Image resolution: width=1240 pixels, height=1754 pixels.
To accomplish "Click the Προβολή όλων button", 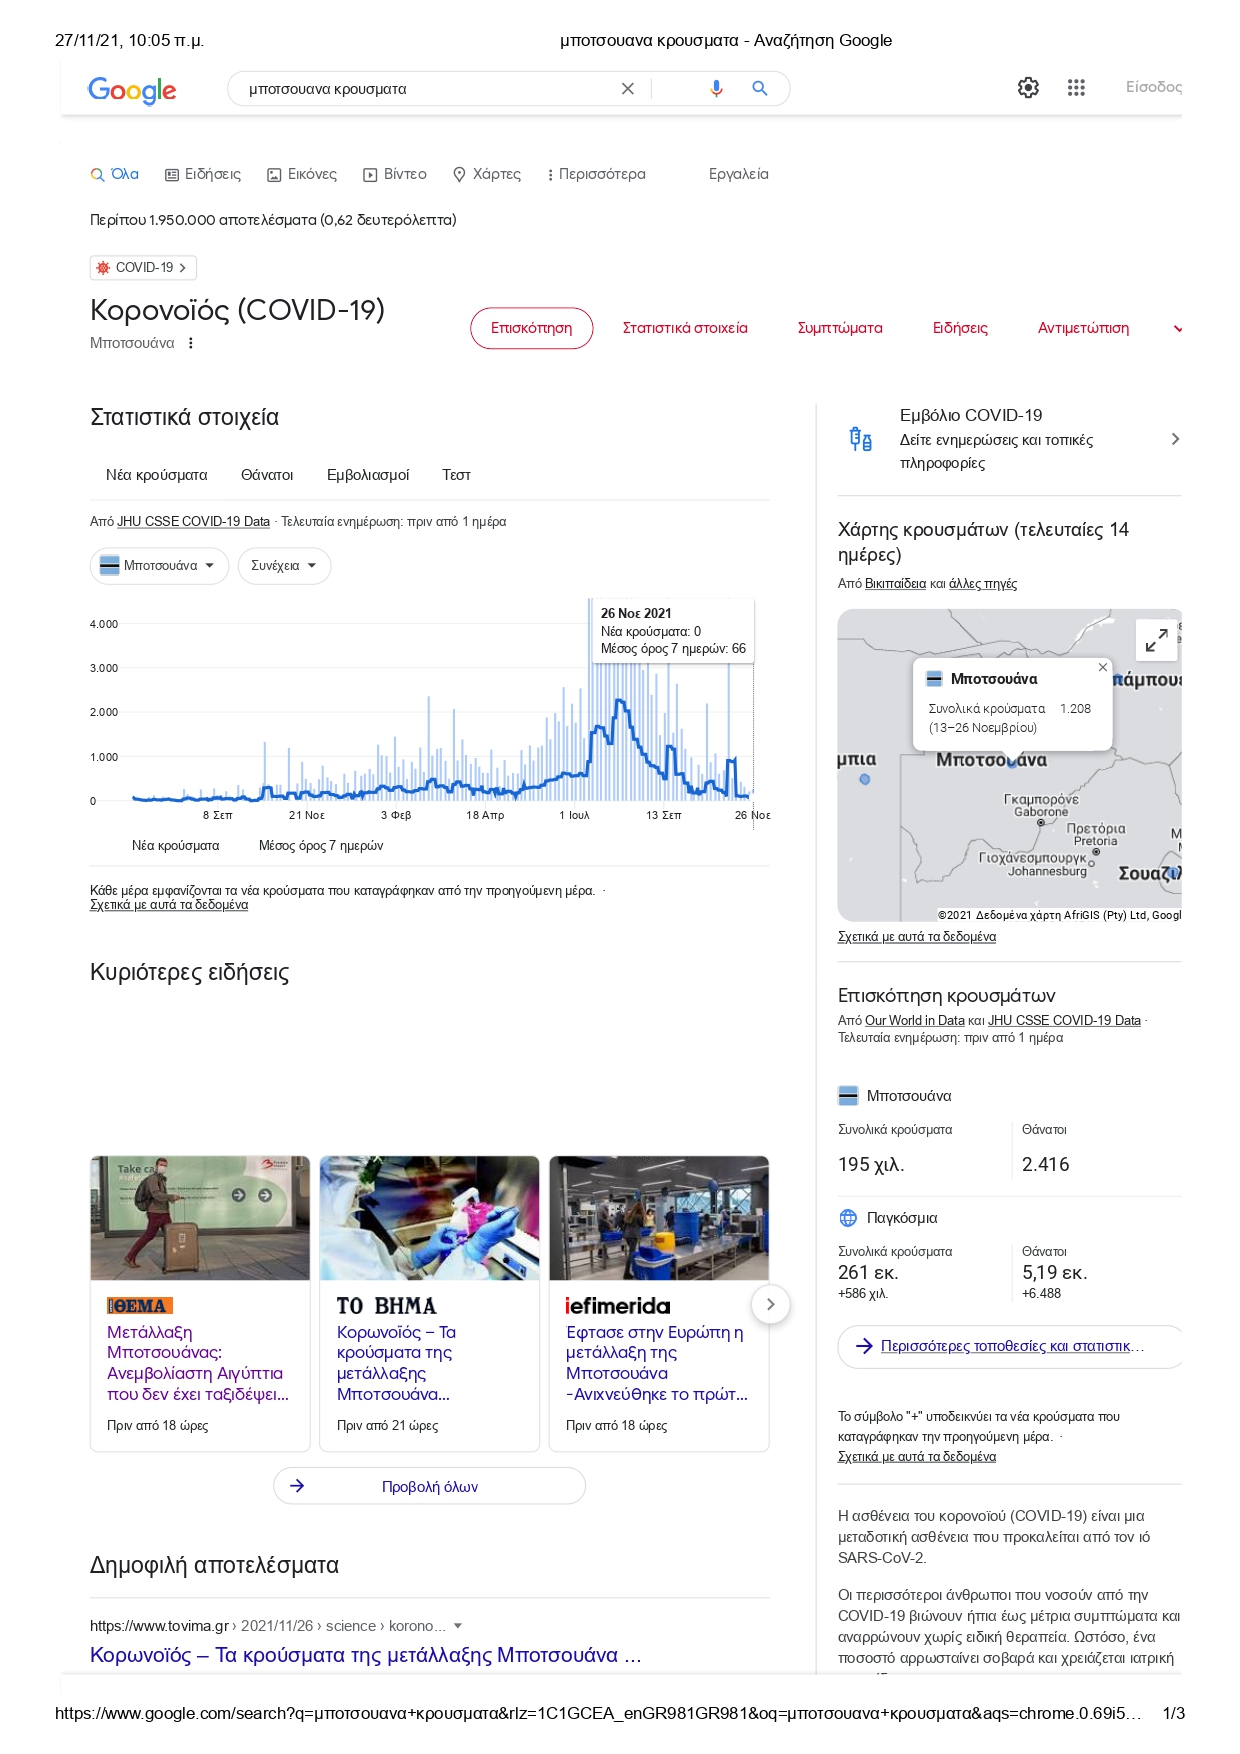I will [x=429, y=1486].
